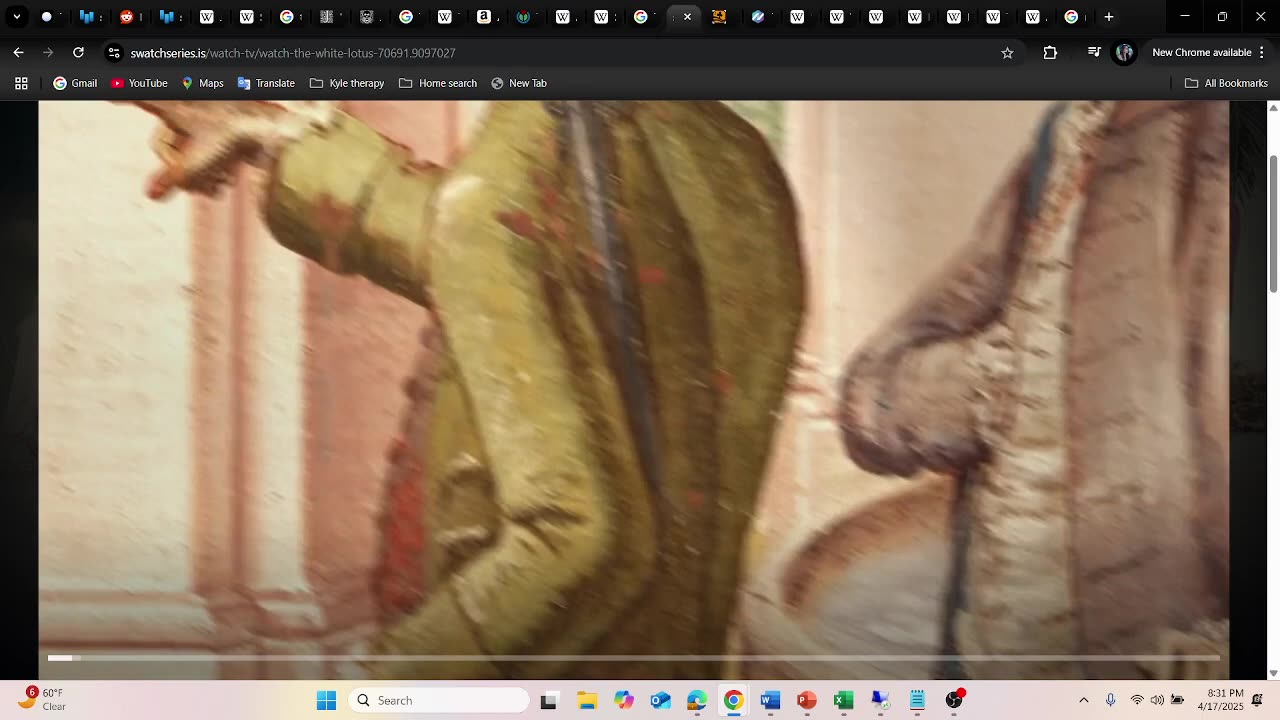The image size is (1280, 720).
Task: Open the tab search dropdown arrow
Action: [x=17, y=17]
